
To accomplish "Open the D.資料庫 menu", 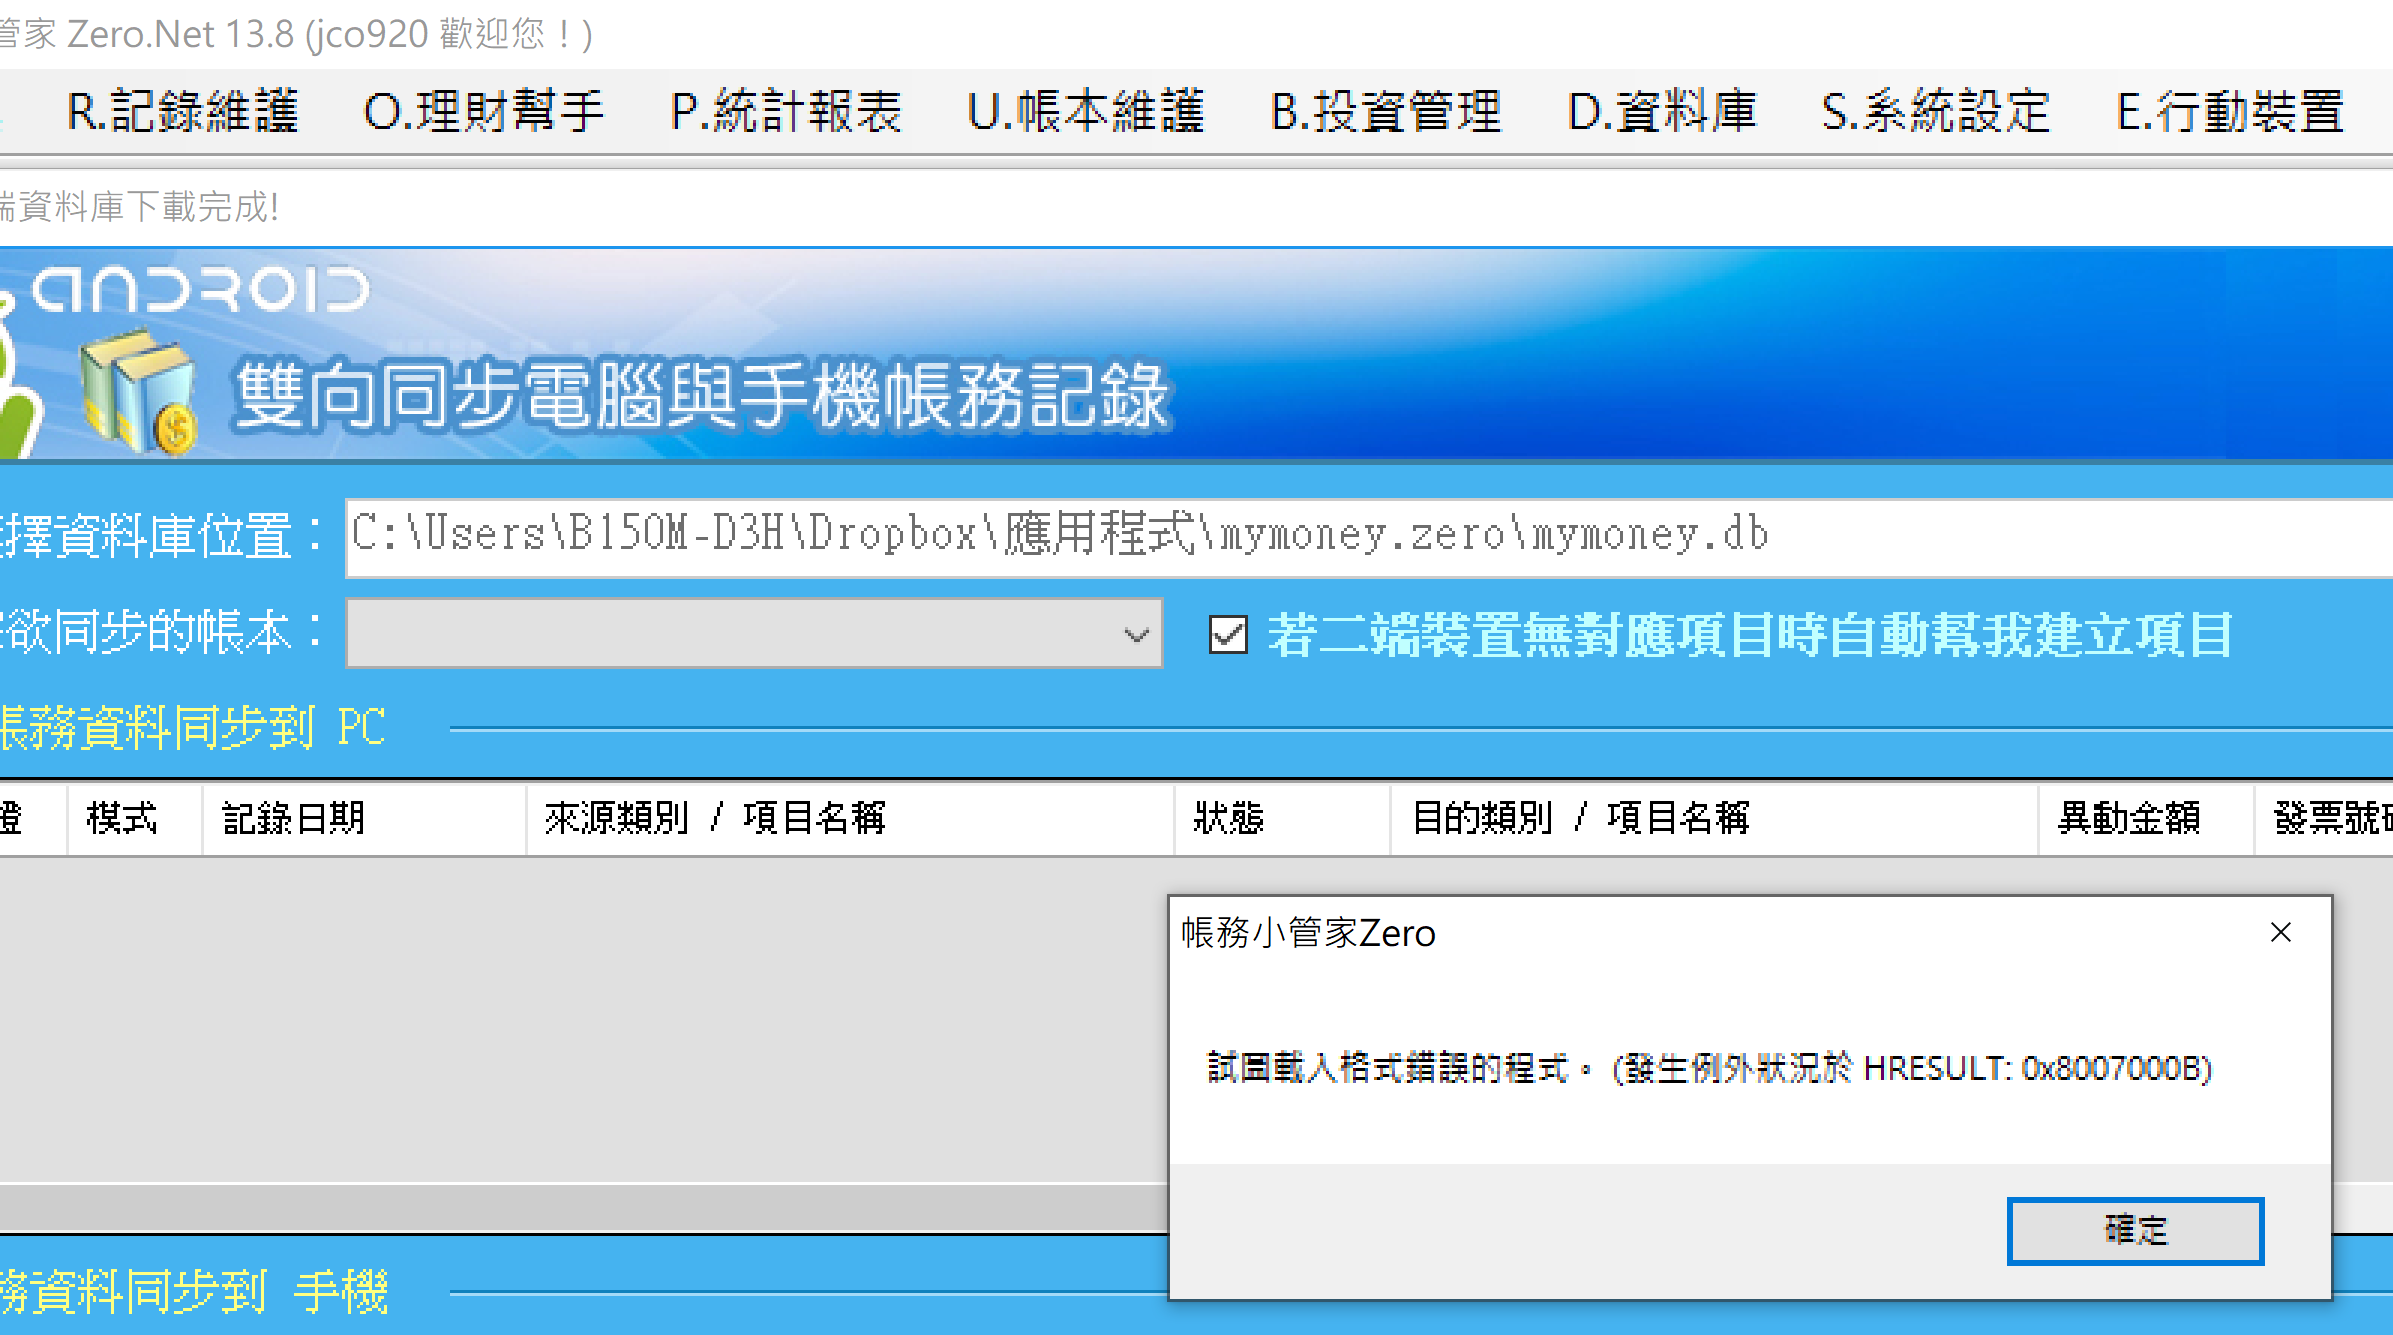I will [1662, 111].
